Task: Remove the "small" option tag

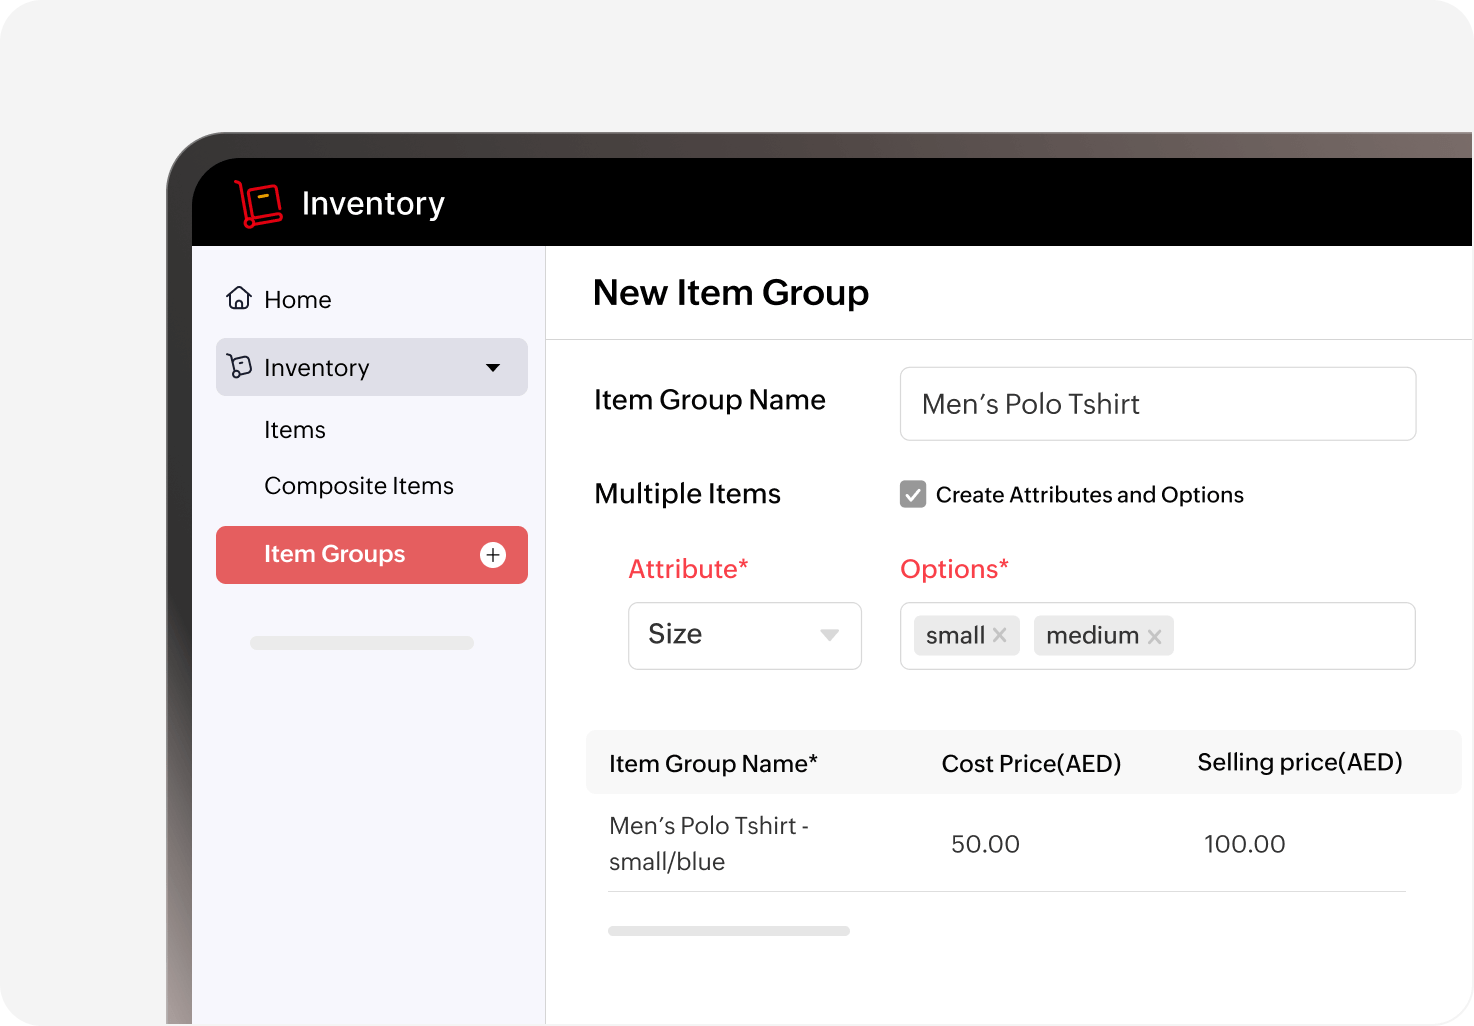Action: click(x=999, y=634)
